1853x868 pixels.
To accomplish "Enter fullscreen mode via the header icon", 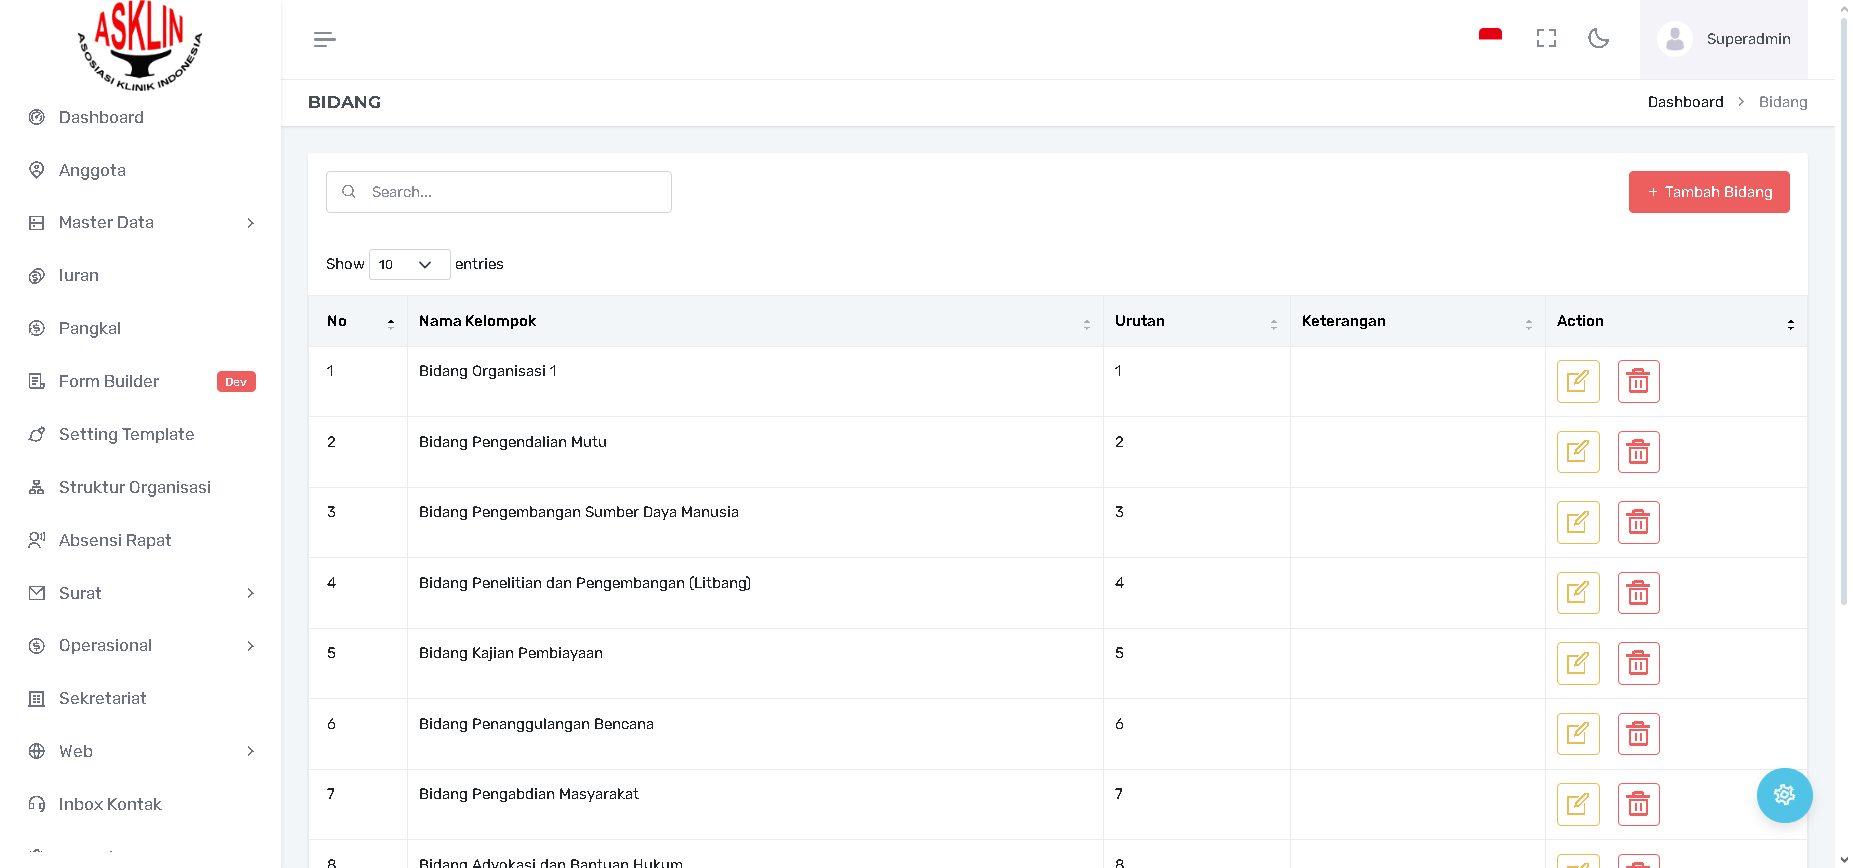I will [1546, 39].
